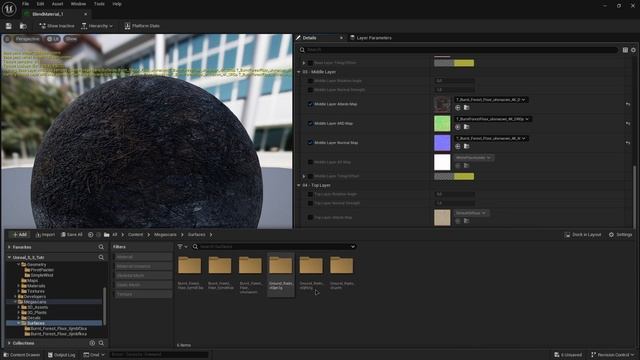The height and width of the screenshot is (360, 640).
Task: Toggle the Static Mesh filter
Action: 143,285
